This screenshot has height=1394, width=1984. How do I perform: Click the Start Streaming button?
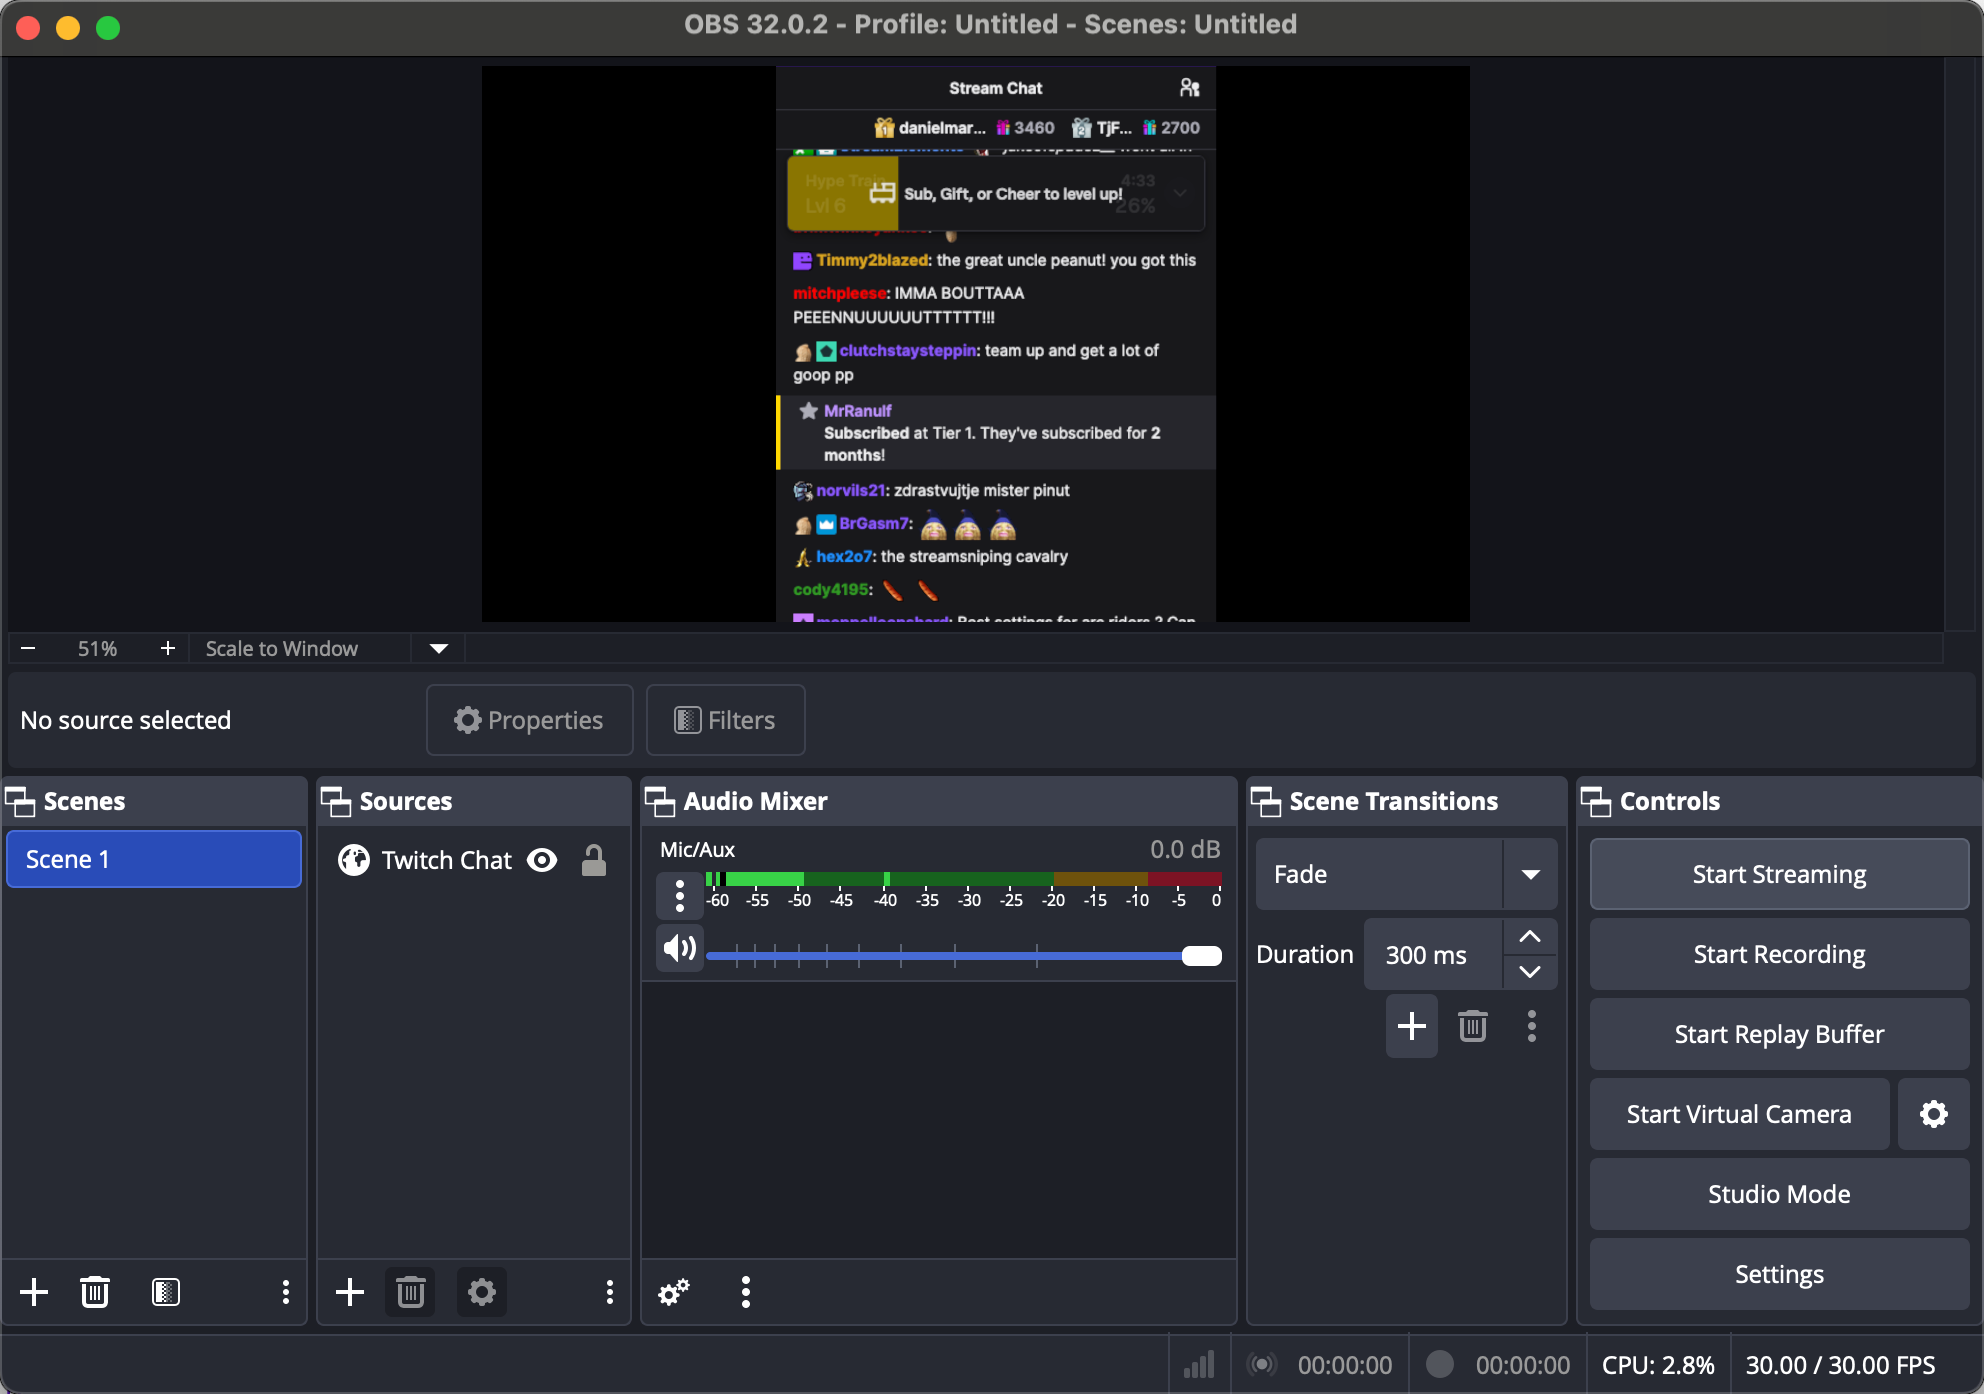pyautogui.click(x=1778, y=873)
